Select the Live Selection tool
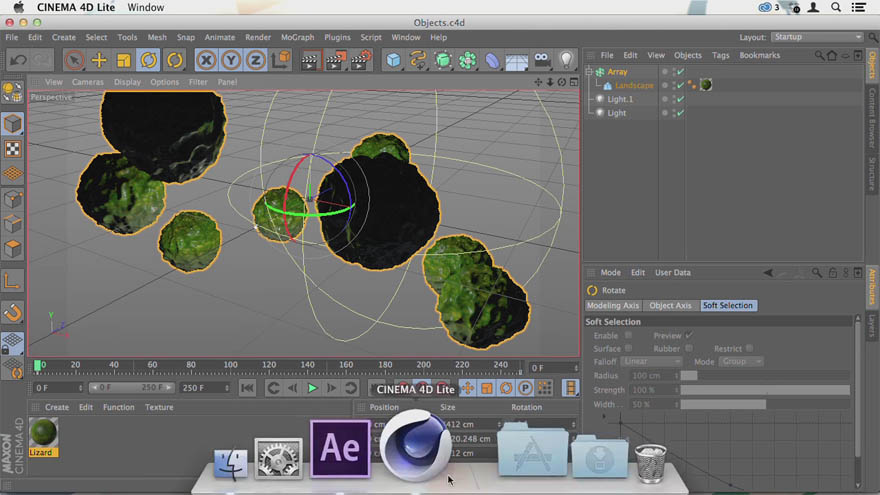This screenshot has width=880, height=495. (74, 60)
